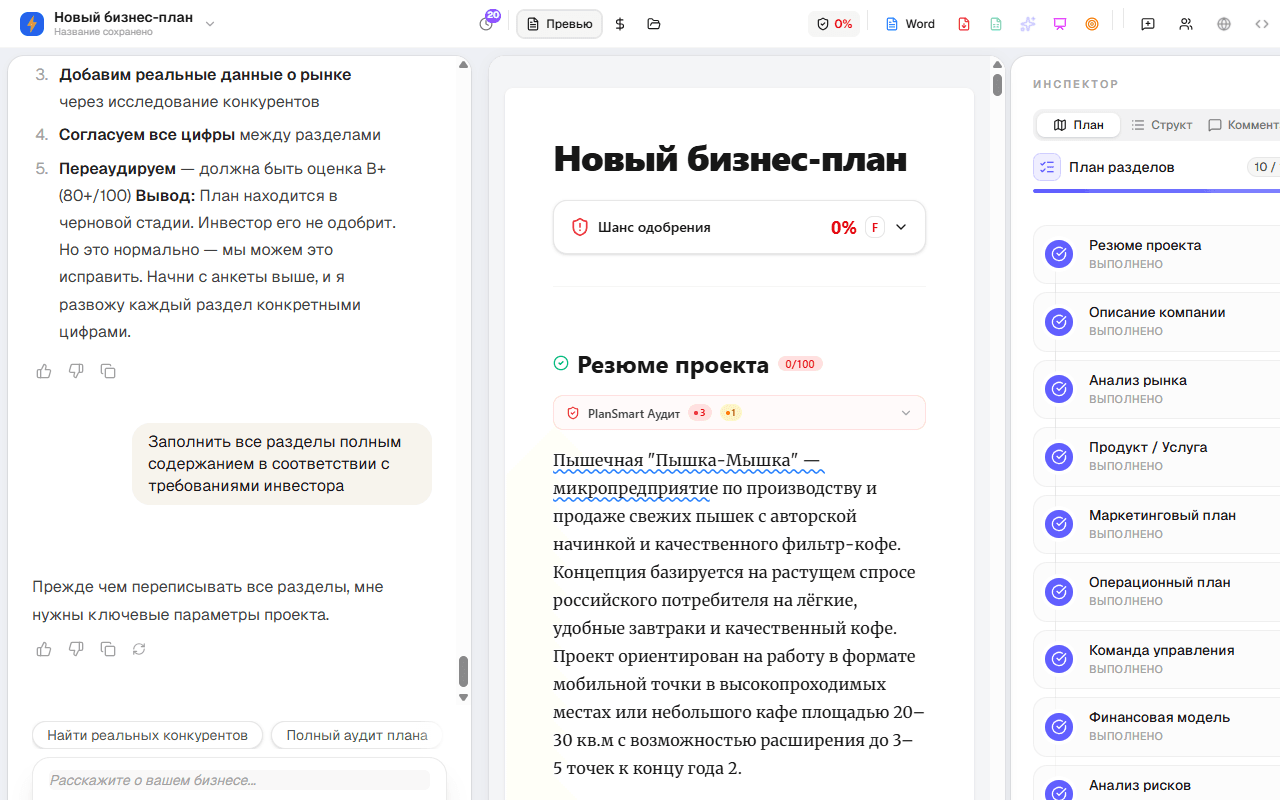Switch to the Структ tab
The height and width of the screenshot is (800, 1280).
tap(1161, 124)
